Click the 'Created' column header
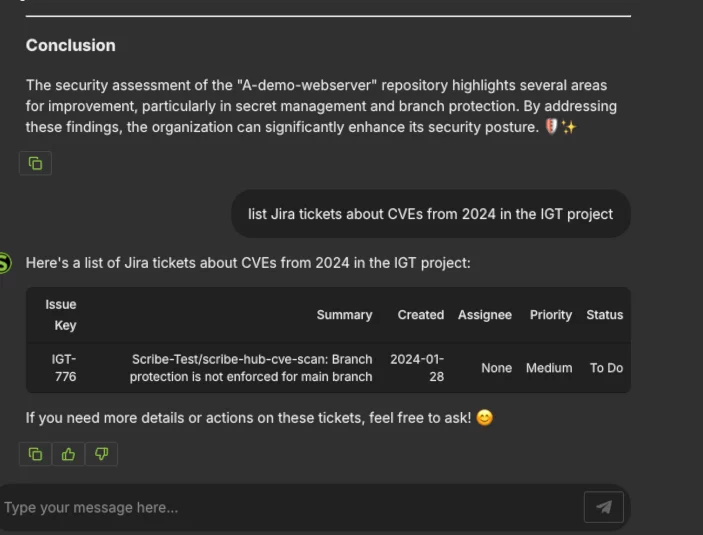Image resolution: width=703 pixels, height=535 pixels. click(x=421, y=315)
